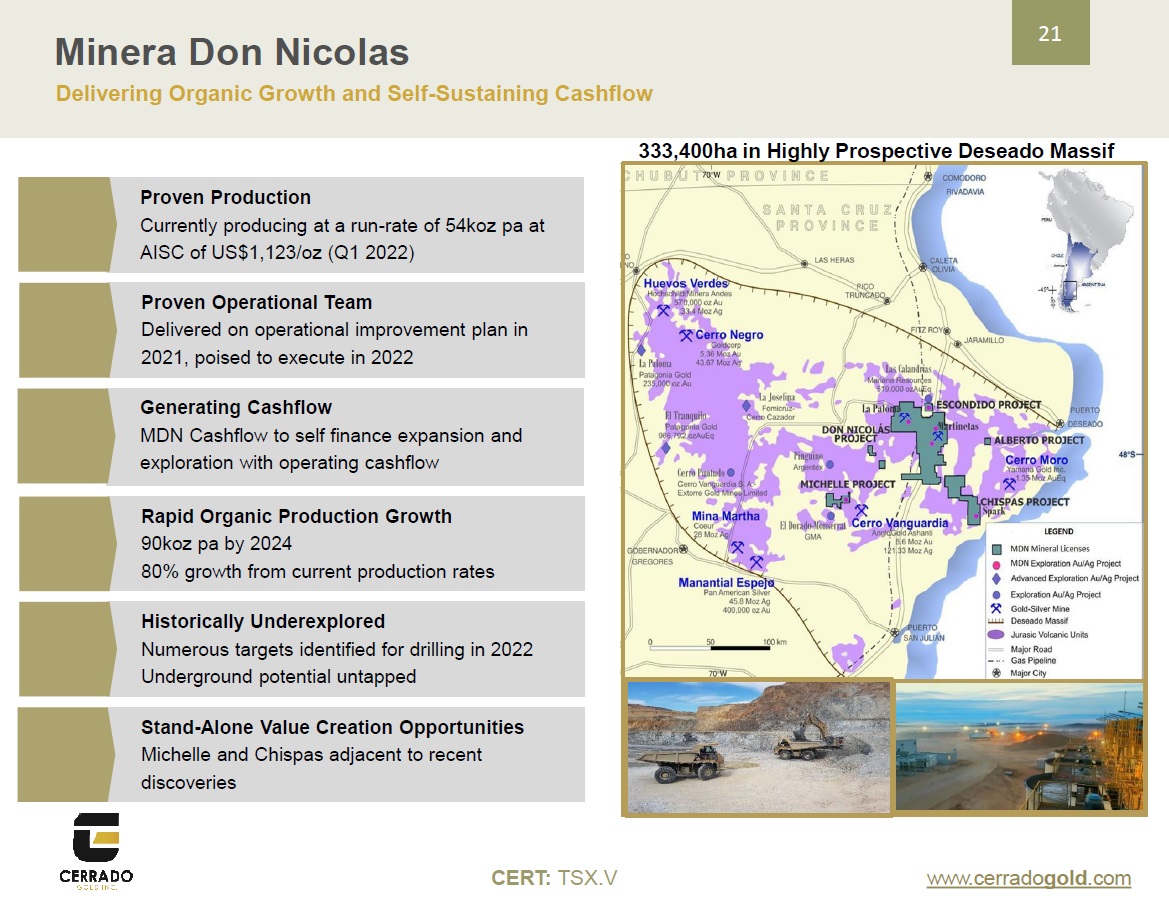Click the "Huevos Verdes" map label
1169x904 pixels.
coord(686,283)
